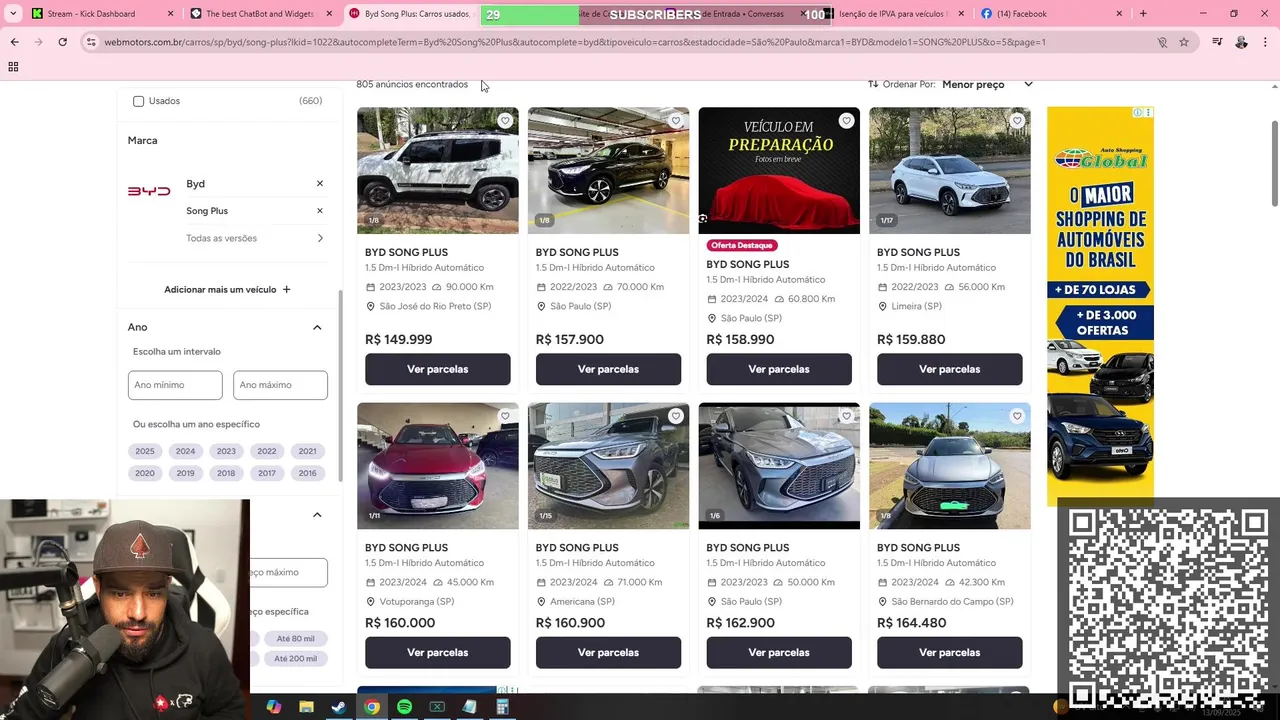Screen dimensions: 1280x720
Task: Favorite the R$ 162.900 listing
Action: coord(847,416)
